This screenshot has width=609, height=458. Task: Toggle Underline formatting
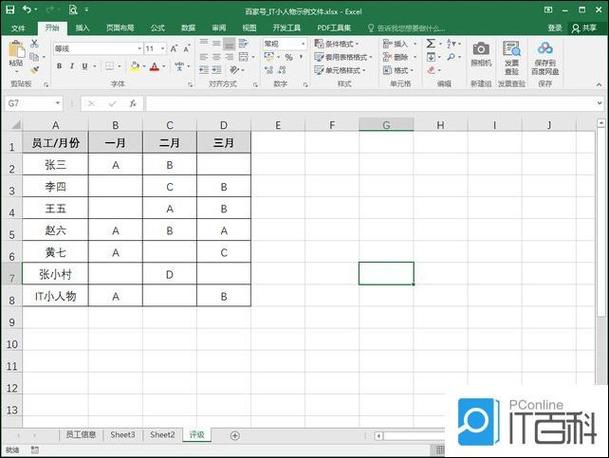(x=85, y=66)
